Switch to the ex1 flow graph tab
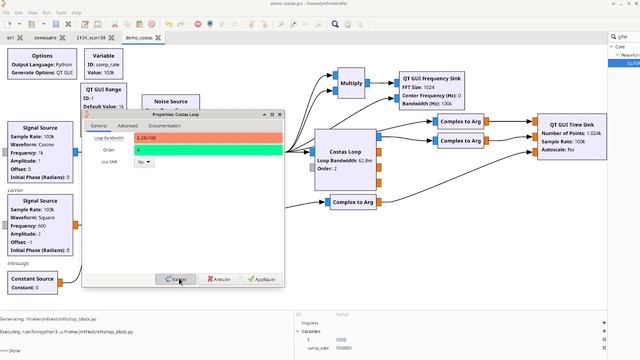 tap(10, 38)
